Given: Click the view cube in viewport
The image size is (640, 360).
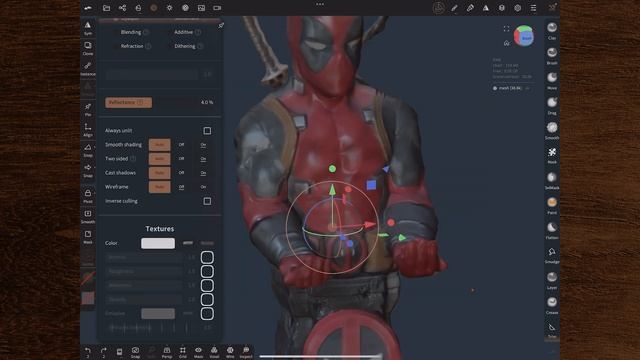Looking at the screenshot, I should 524,36.
